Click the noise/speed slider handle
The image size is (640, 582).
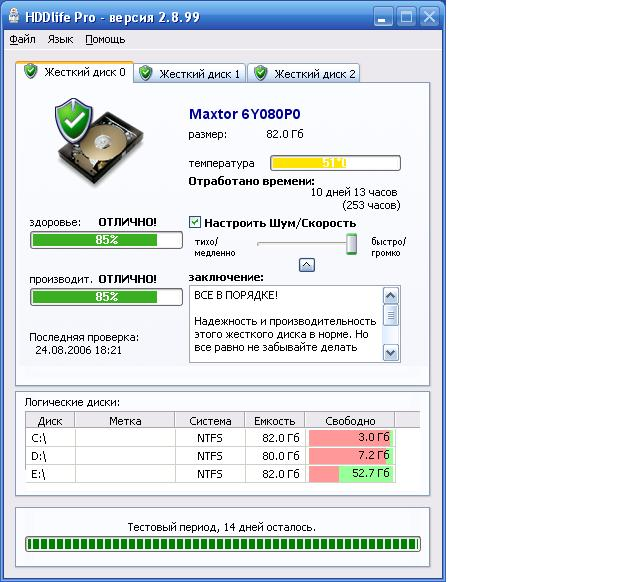click(351, 244)
